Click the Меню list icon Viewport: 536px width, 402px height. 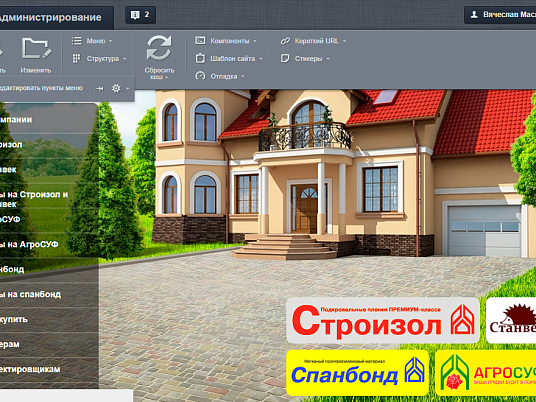click(x=77, y=41)
